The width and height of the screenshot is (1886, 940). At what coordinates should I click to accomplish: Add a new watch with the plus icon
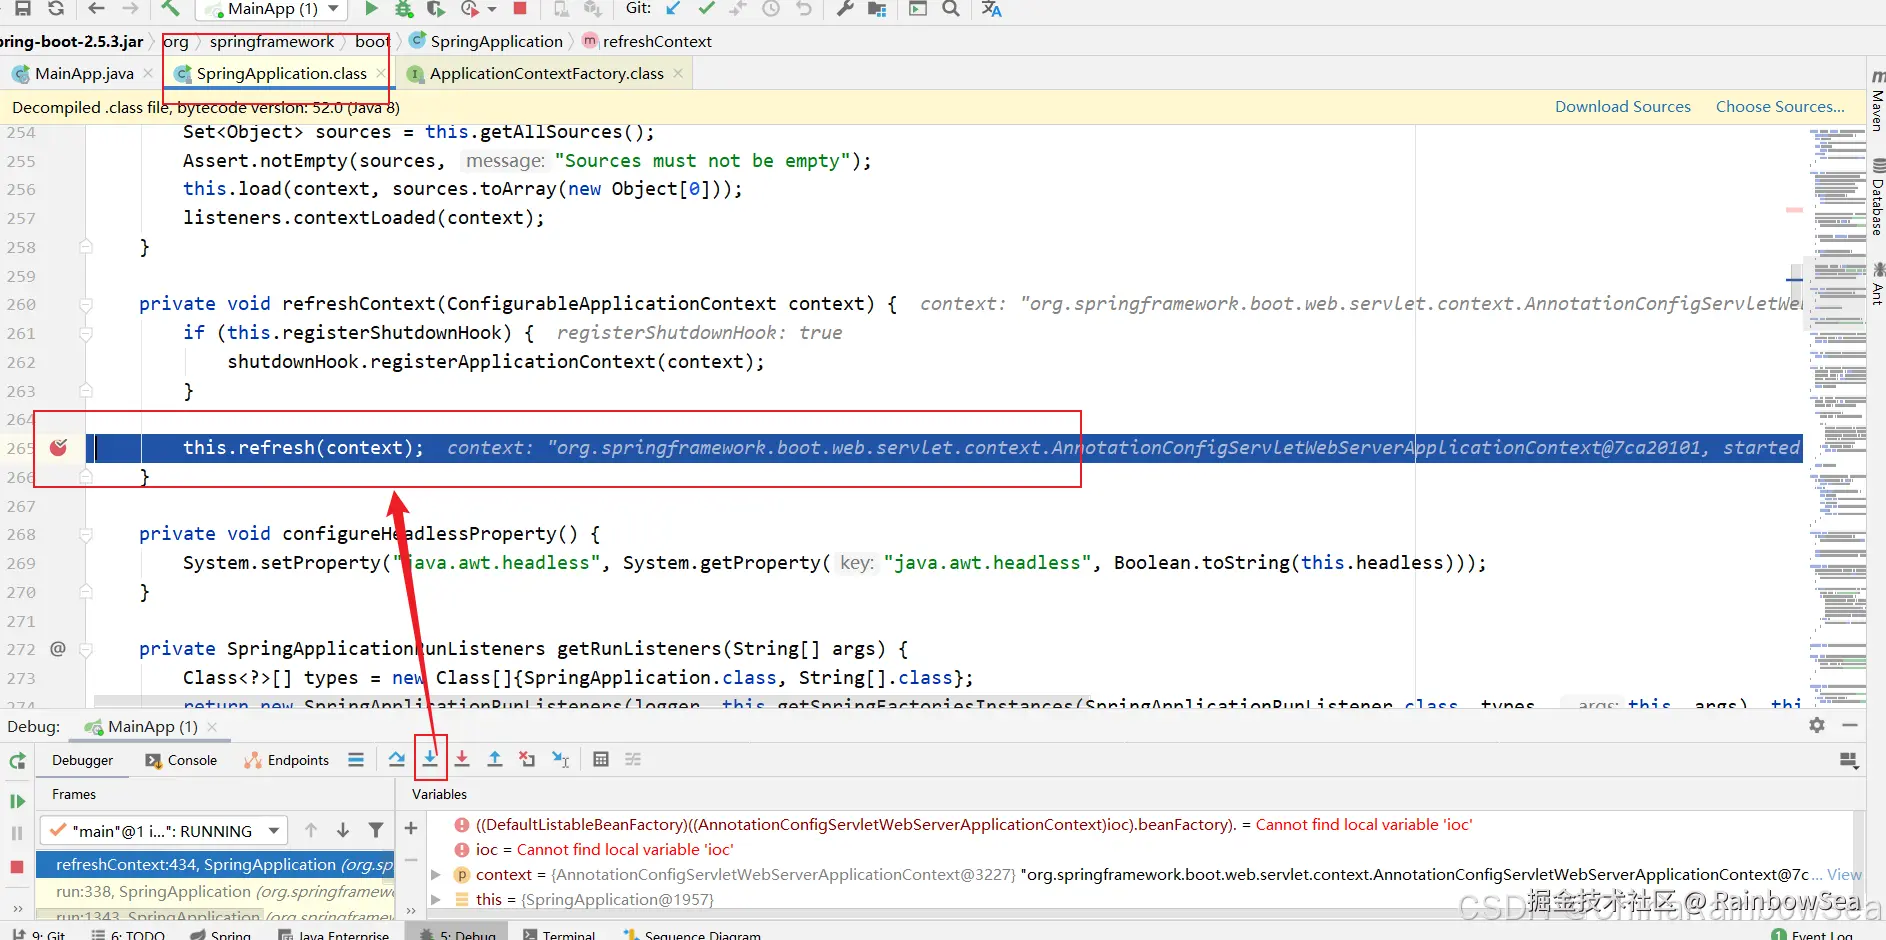click(x=411, y=828)
